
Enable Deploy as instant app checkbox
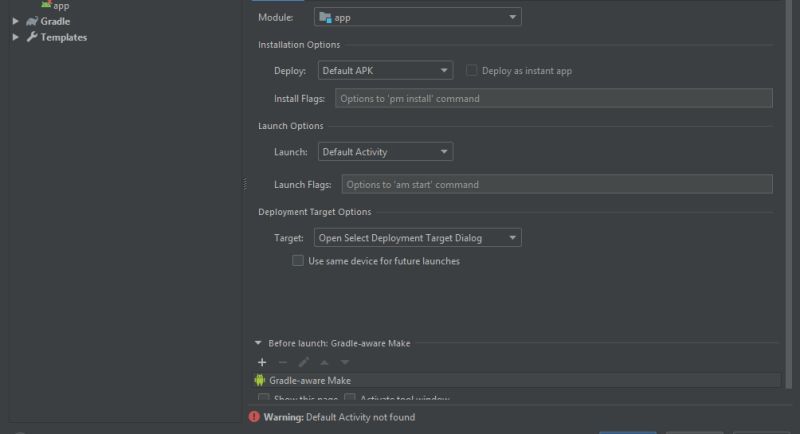pos(471,70)
